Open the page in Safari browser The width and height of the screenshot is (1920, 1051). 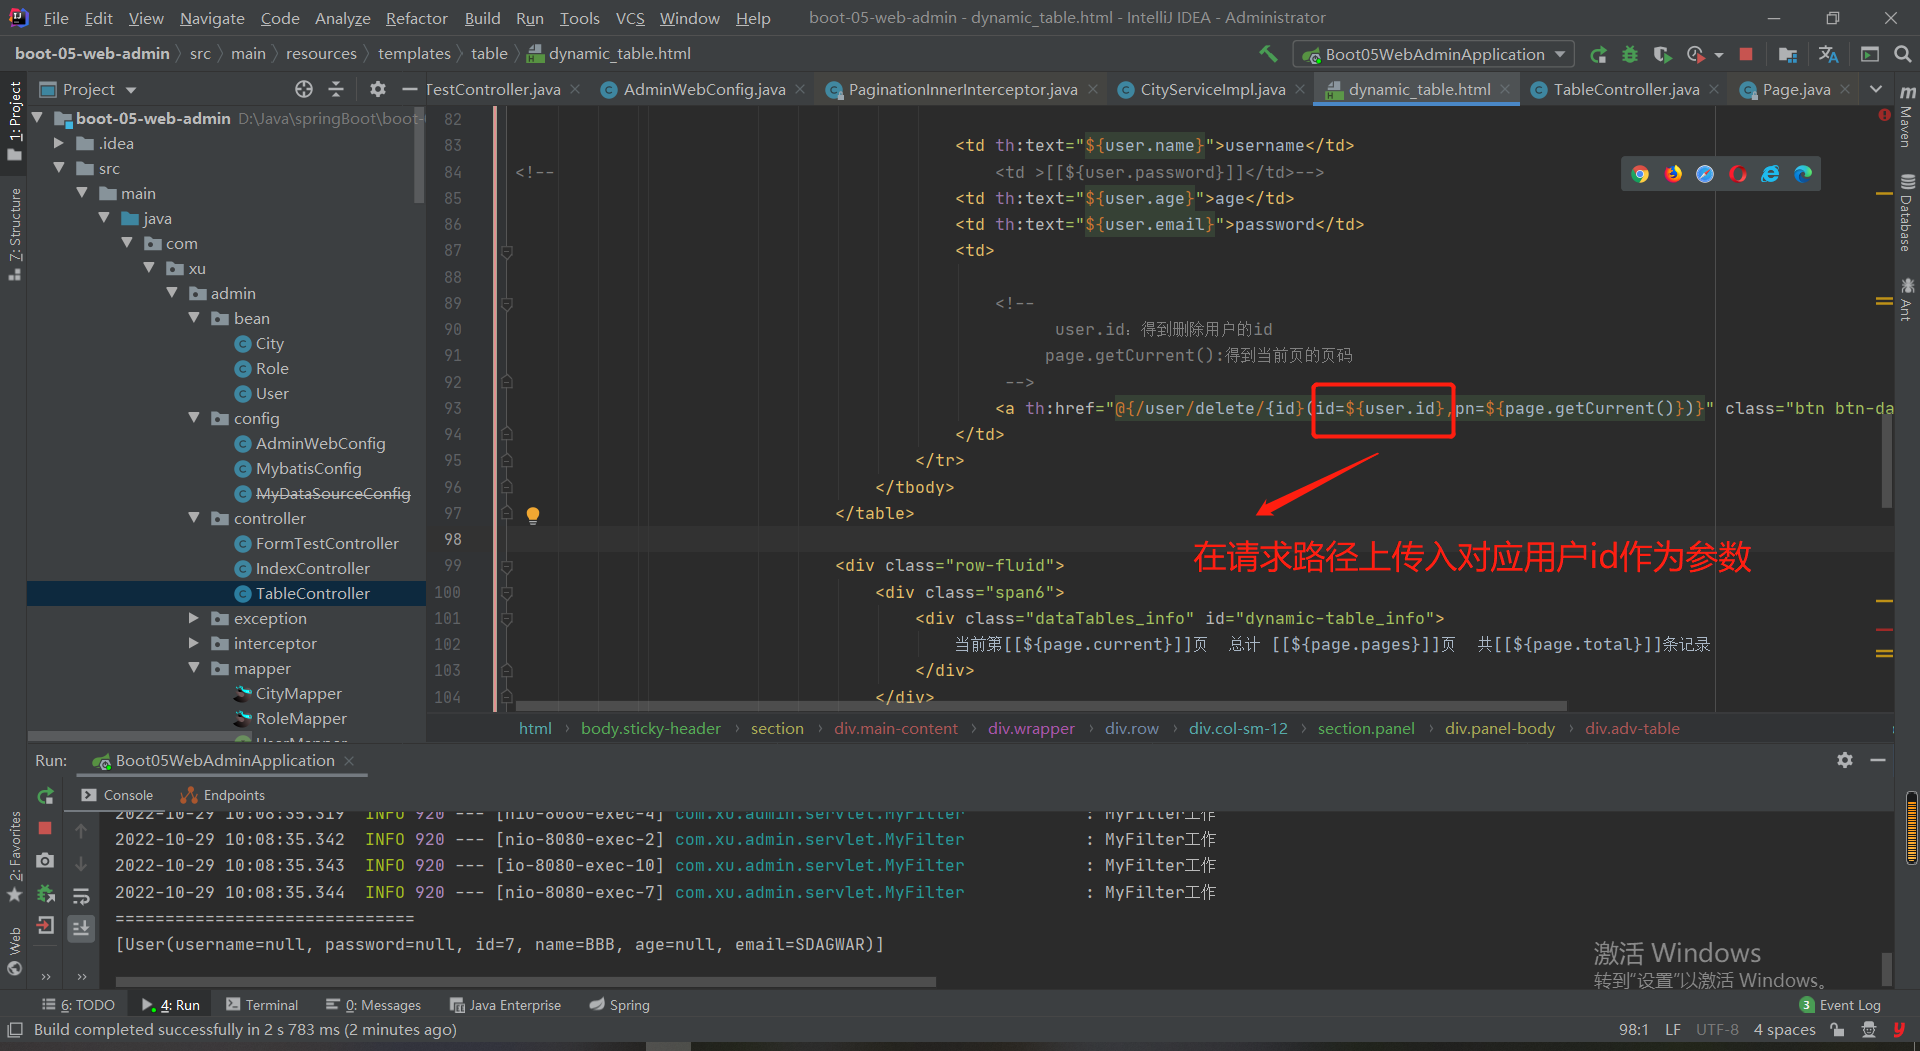click(x=1705, y=174)
